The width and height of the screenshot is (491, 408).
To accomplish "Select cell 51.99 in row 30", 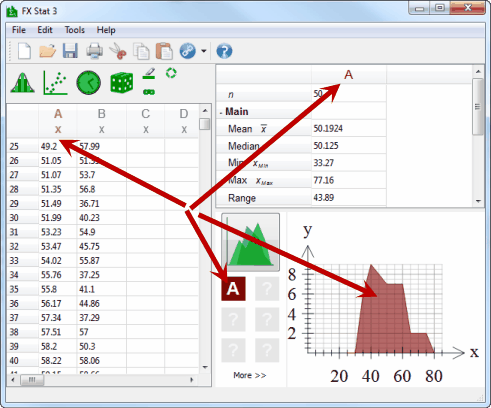I will tap(58, 218).
